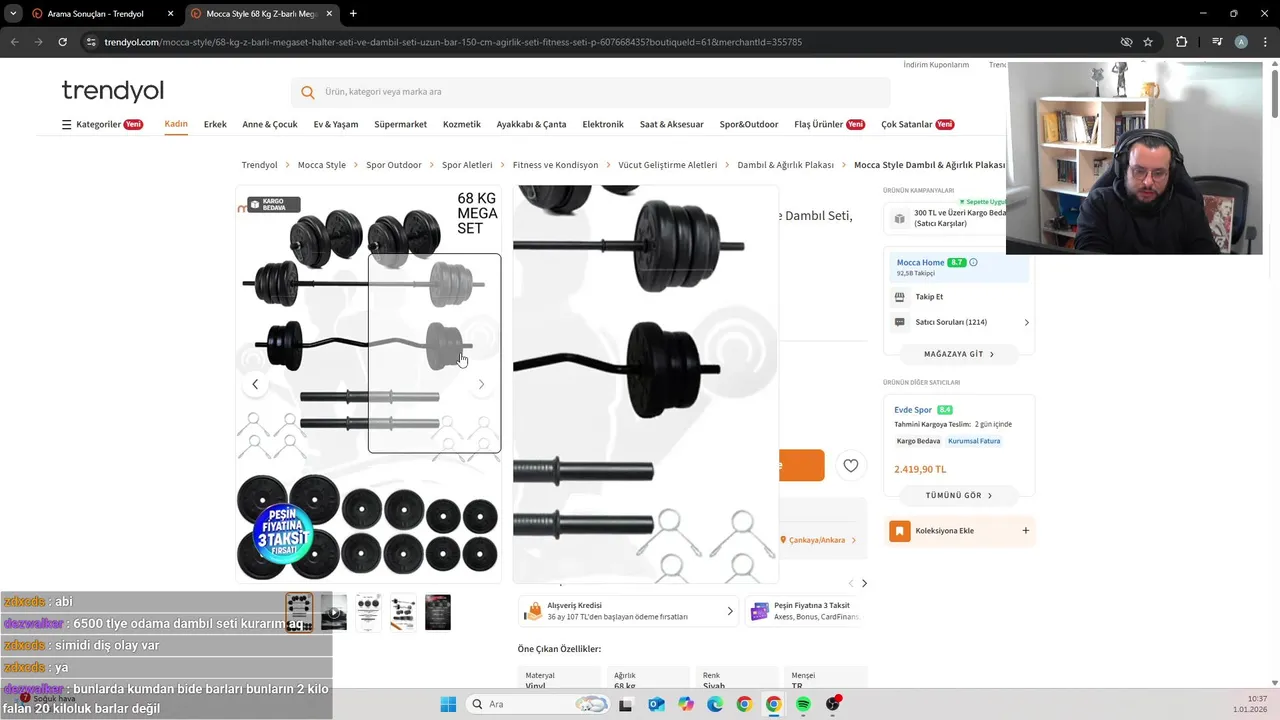
Task: Open Spotify from the taskbar
Action: click(803, 704)
